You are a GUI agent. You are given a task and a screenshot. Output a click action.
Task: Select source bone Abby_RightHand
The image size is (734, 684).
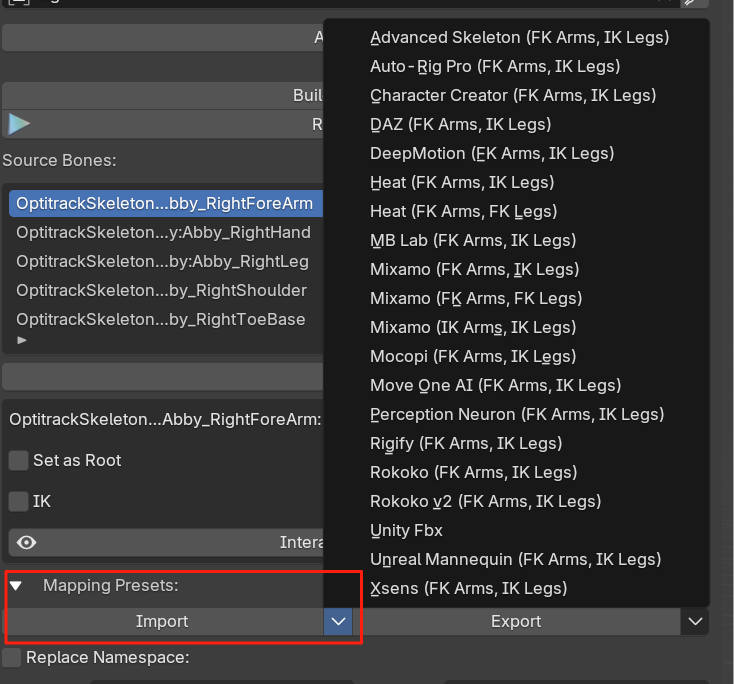click(166, 233)
